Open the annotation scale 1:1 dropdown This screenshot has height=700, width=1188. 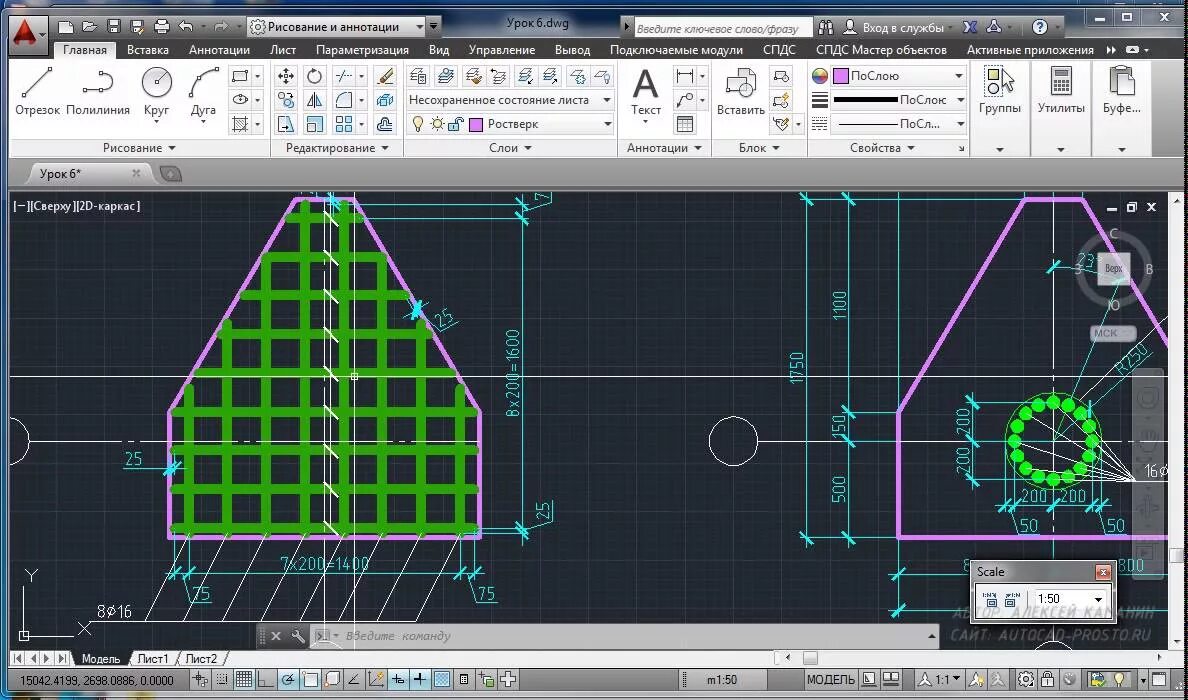(x=939, y=680)
